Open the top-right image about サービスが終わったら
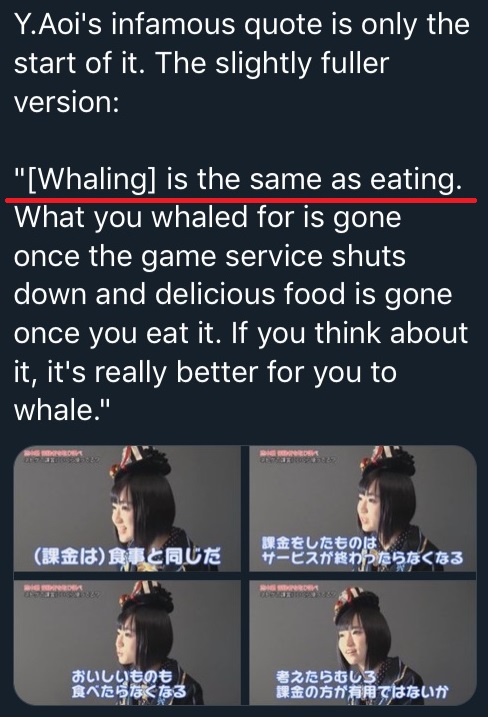This screenshot has width=488, height=717. (x=363, y=508)
